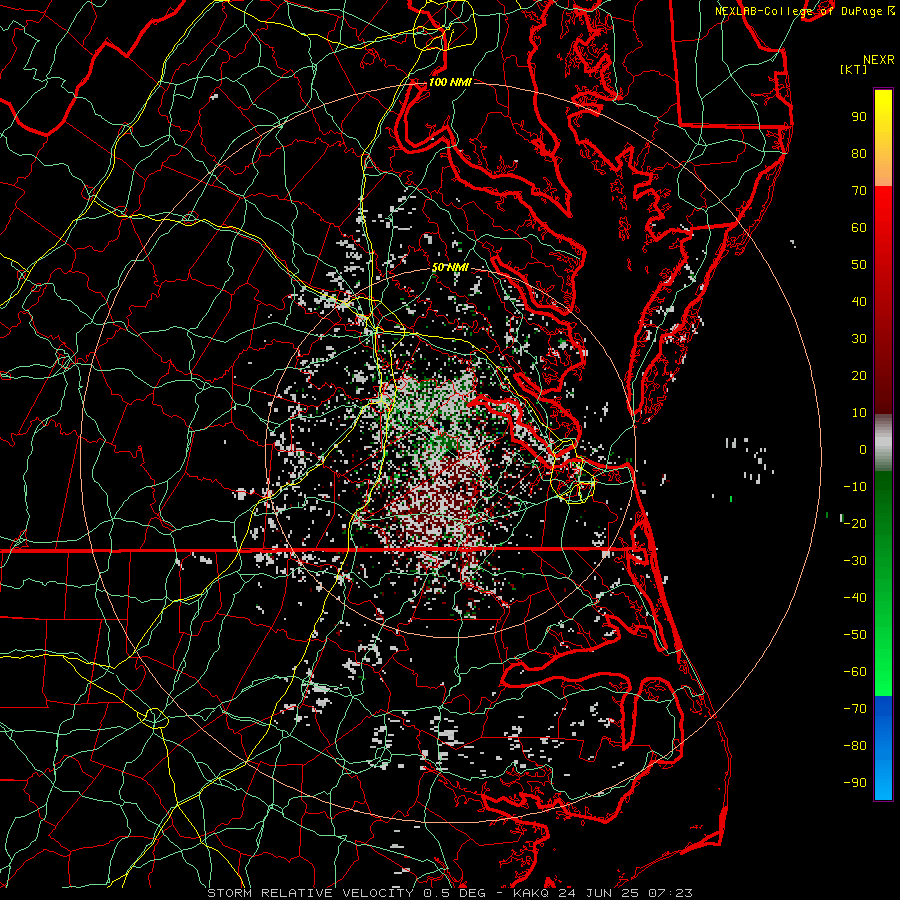This screenshot has height=900, width=900.
Task: Click the -10 value on velocity scale
Action: coord(855,487)
